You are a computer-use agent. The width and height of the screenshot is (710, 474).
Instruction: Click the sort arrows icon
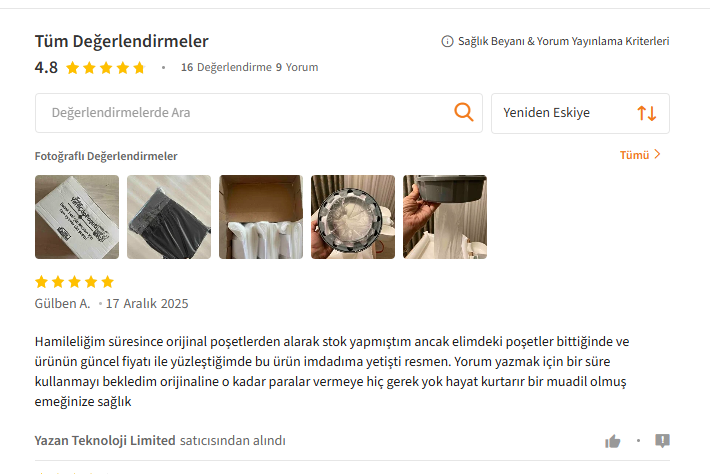click(x=647, y=113)
